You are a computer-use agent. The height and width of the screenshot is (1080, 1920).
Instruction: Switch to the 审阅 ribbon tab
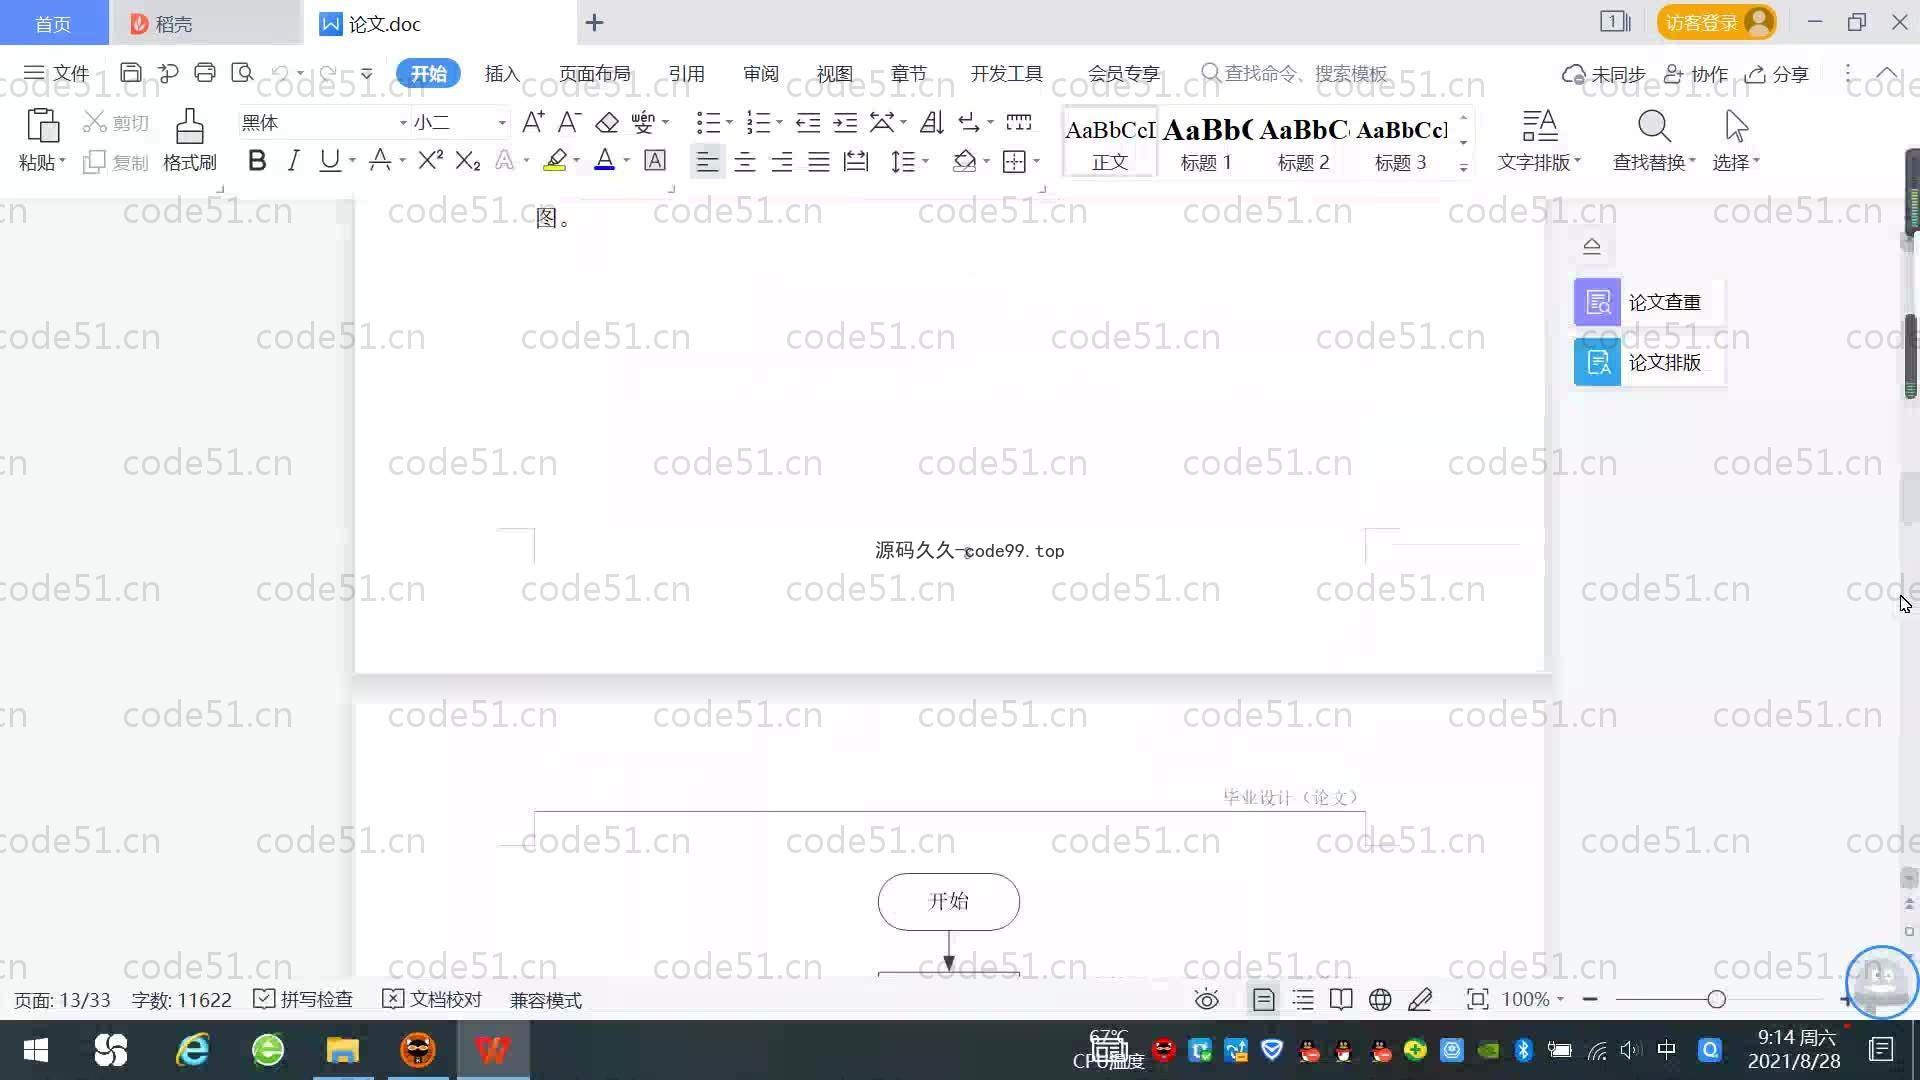point(760,73)
